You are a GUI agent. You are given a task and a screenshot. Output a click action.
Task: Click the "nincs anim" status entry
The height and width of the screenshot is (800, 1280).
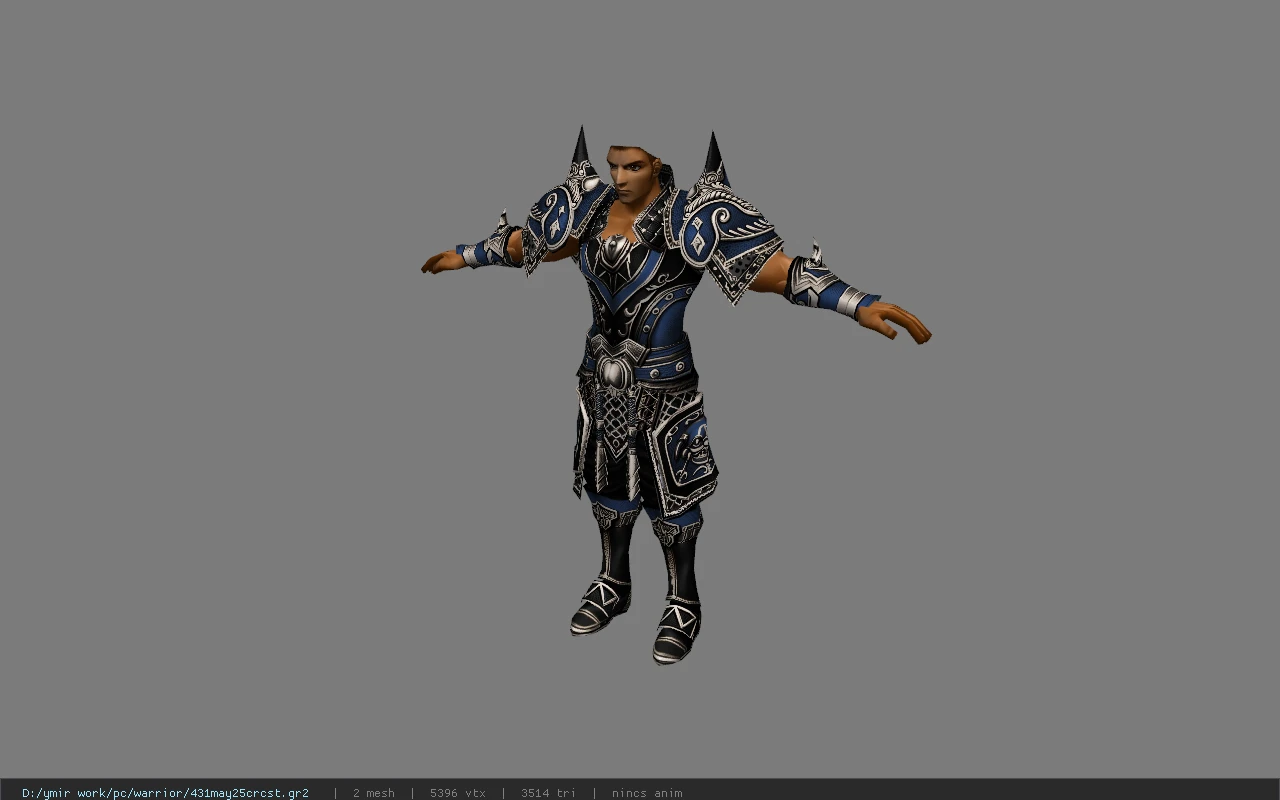[647, 793]
